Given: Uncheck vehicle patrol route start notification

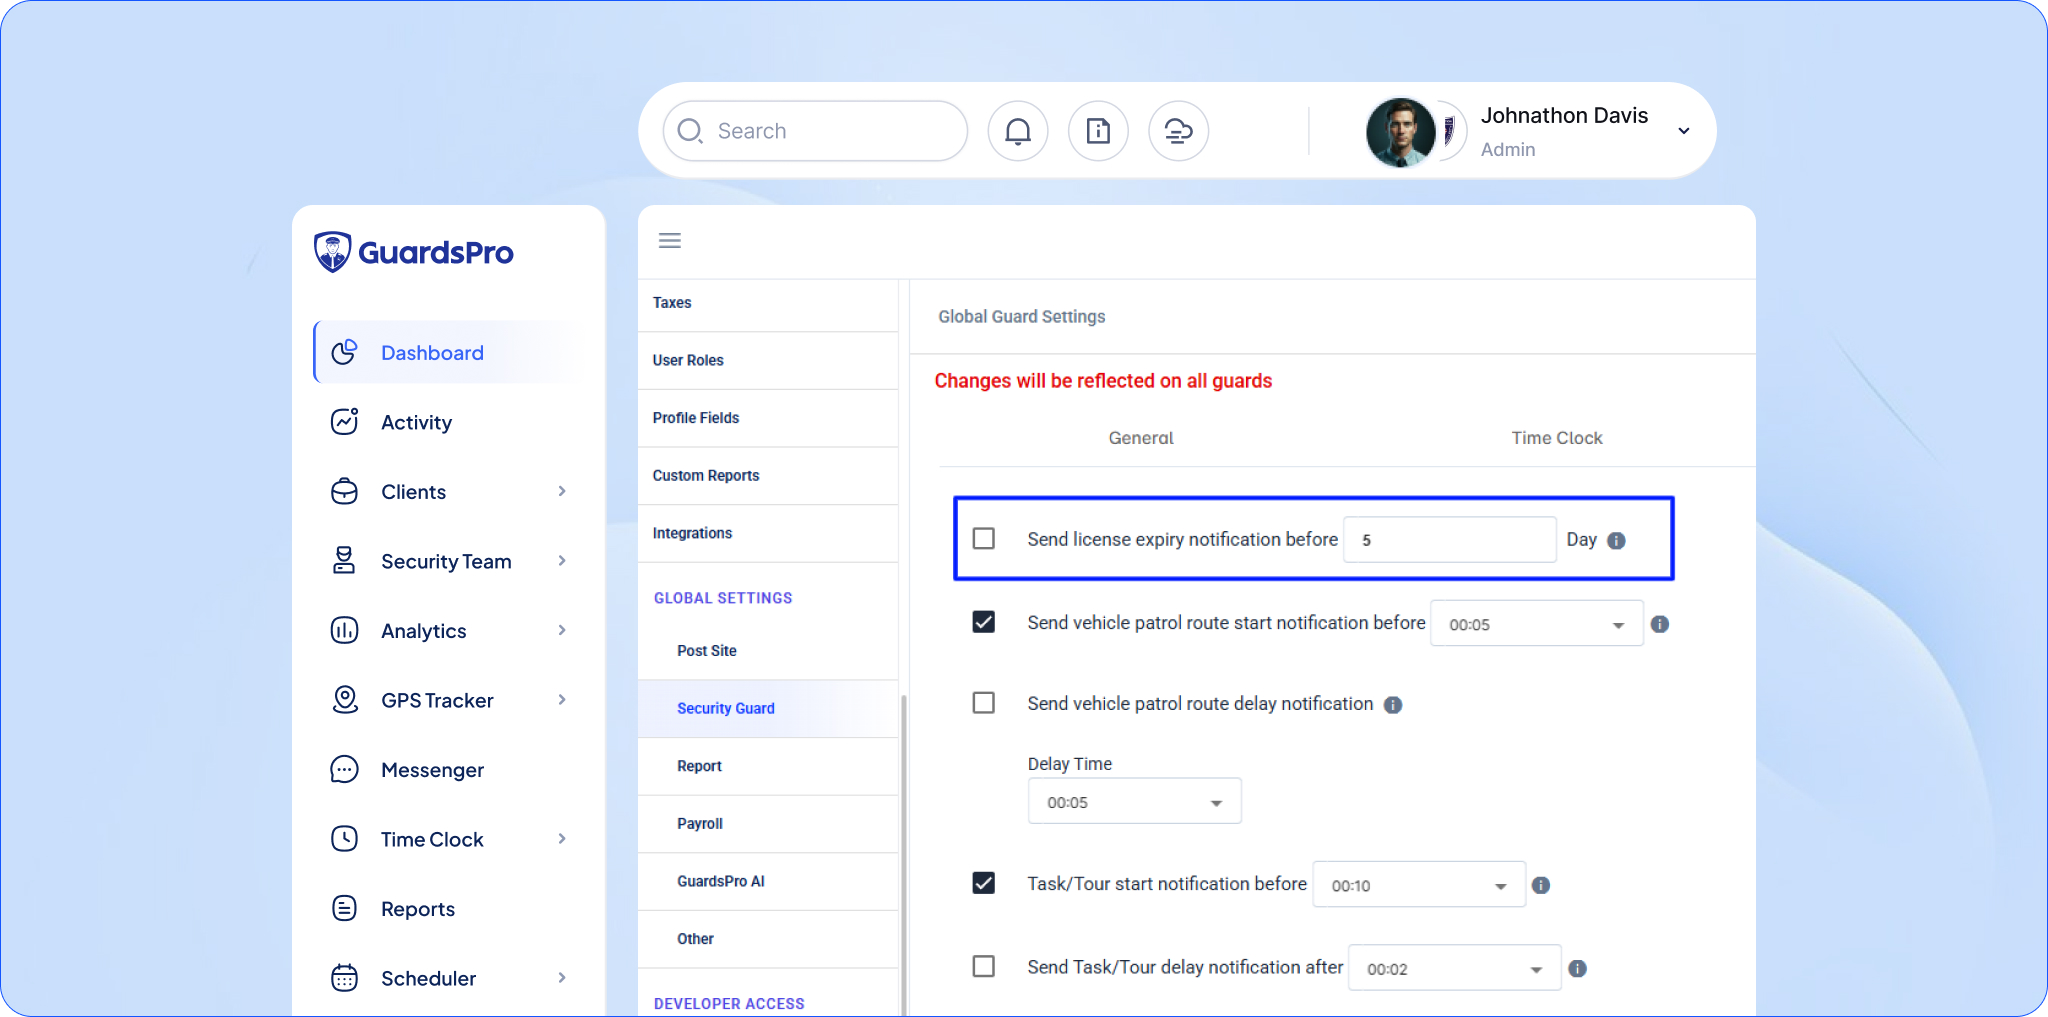Looking at the screenshot, I should click(x=984, y=622).
